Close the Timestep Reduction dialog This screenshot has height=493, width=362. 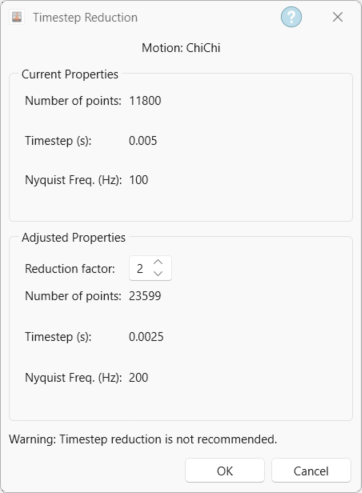pyautogui.click(x=338, y=17)
